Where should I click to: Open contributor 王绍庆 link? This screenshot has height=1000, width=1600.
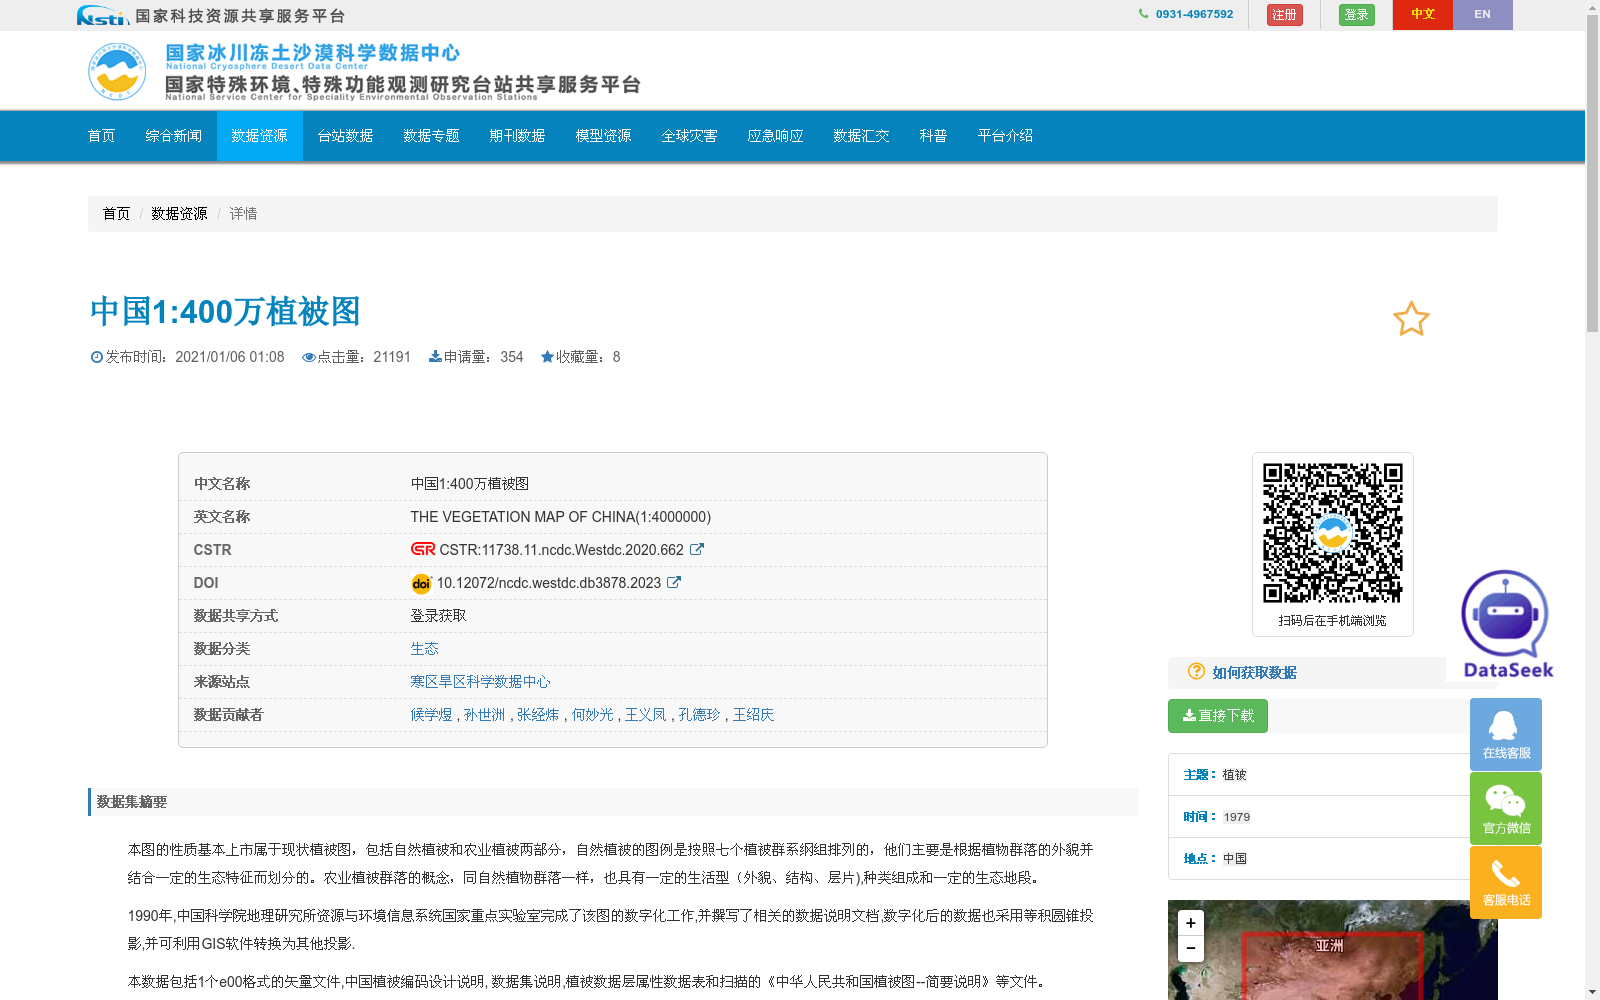(x=754, y=715)
